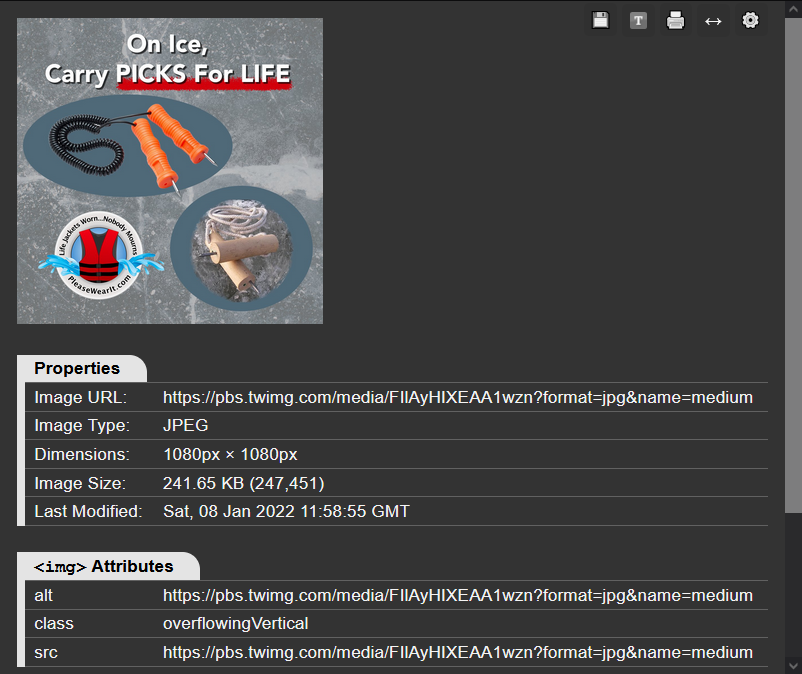Click the 'class' attribute name
Image resolution: width=802 pixels, height=674 pixels.
click(54, 623)
